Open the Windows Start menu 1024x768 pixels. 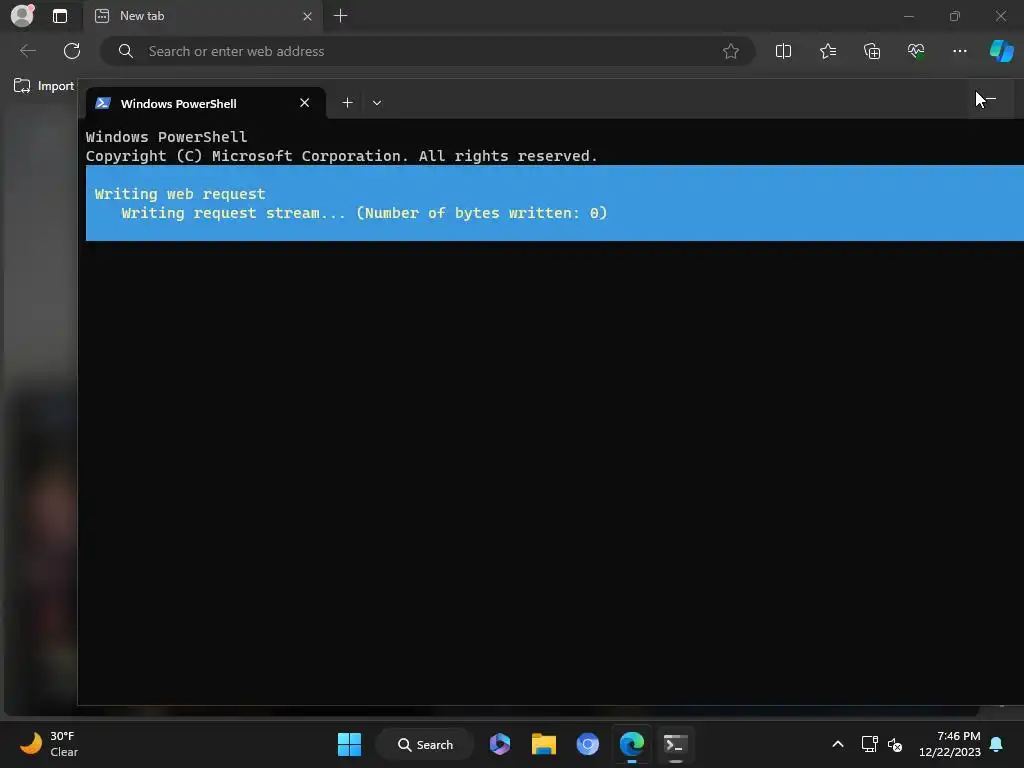(349, 744)
